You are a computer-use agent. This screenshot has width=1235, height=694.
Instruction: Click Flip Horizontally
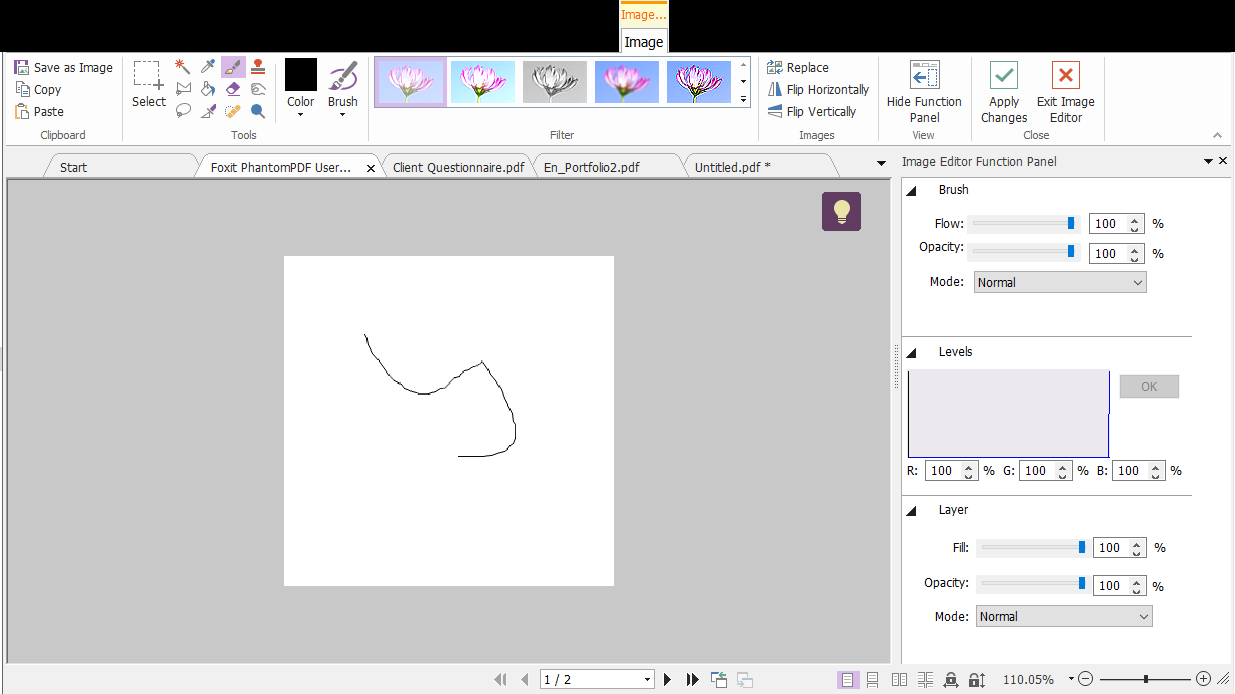[x=818, y=89]
